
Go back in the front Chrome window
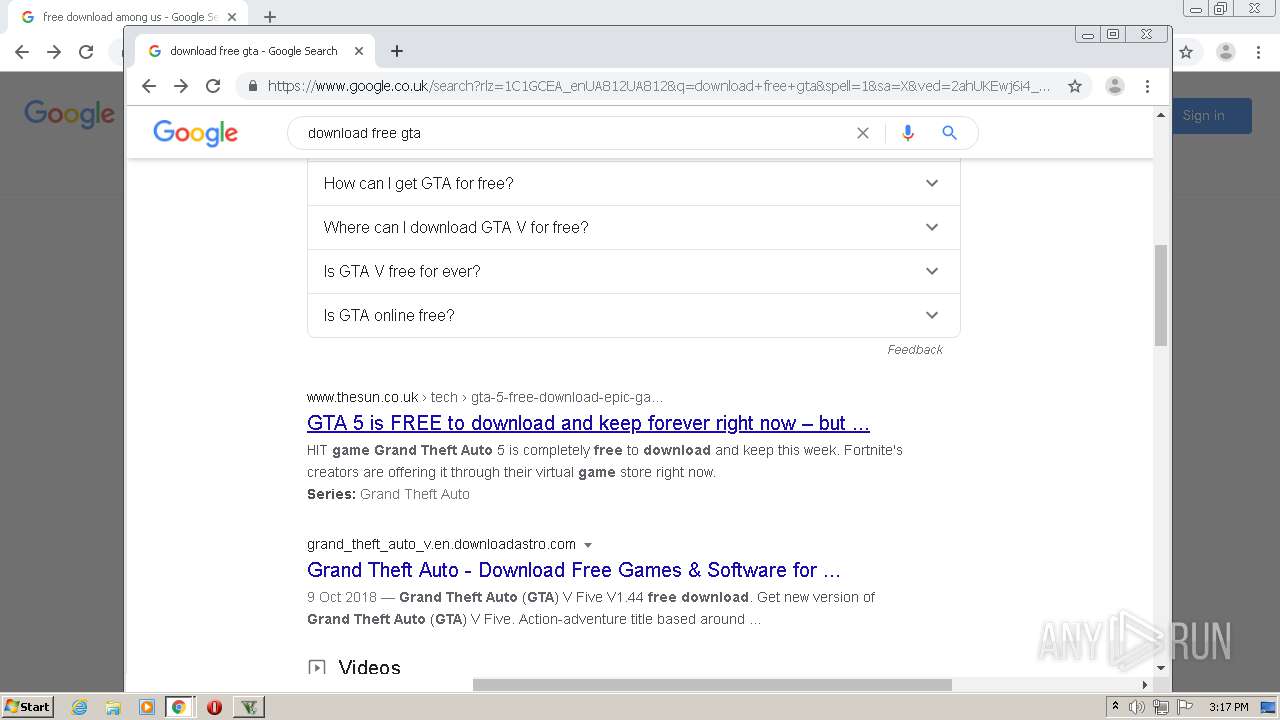[149, 86]
